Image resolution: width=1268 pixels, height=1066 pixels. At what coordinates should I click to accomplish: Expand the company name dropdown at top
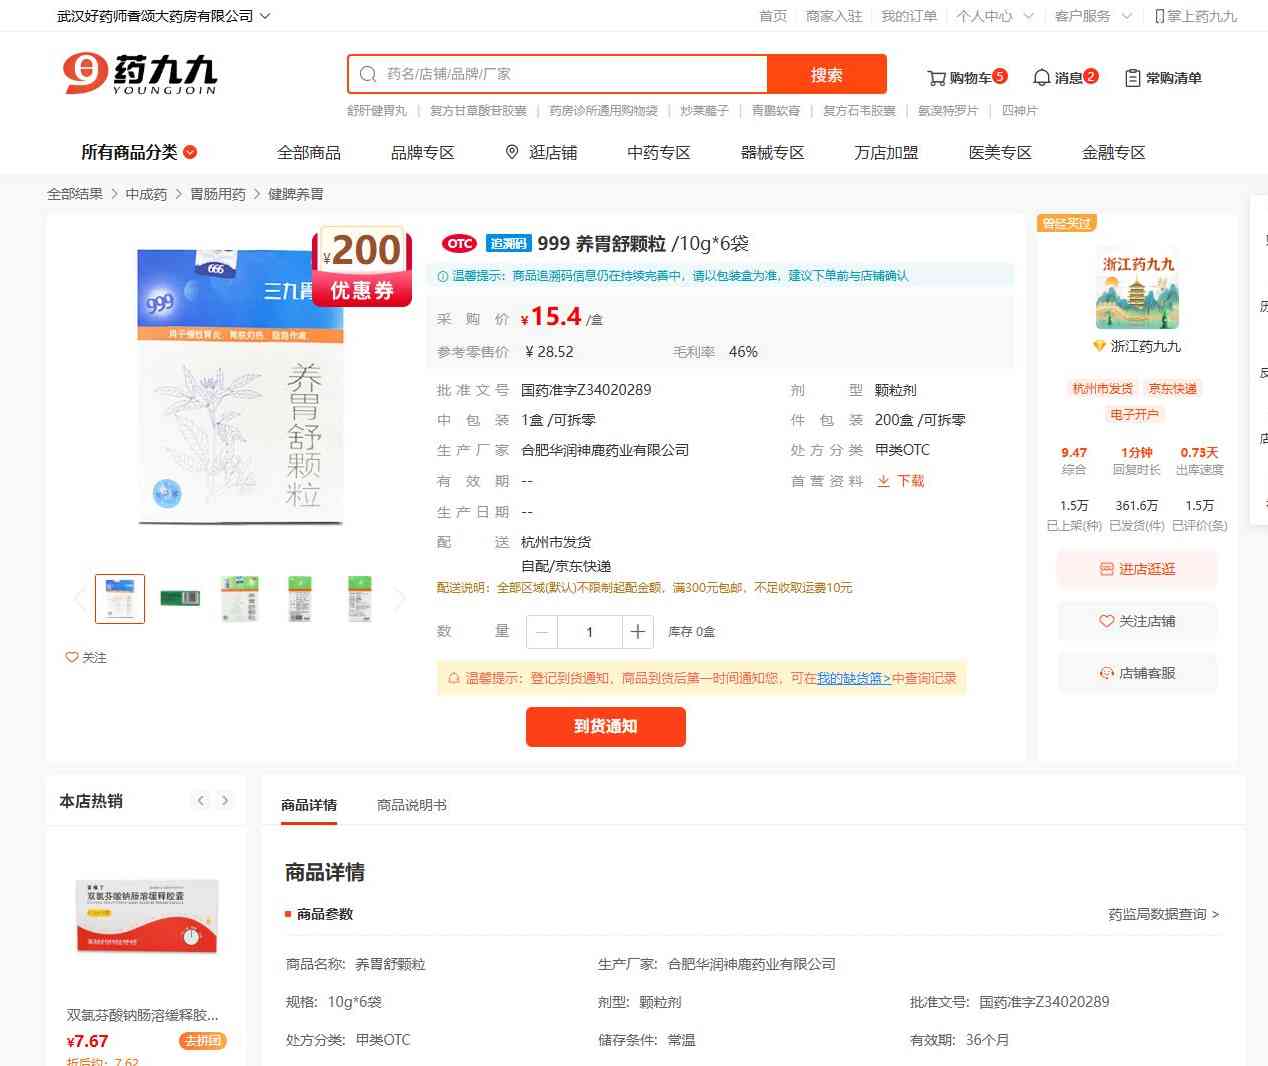tap(265, 16)
